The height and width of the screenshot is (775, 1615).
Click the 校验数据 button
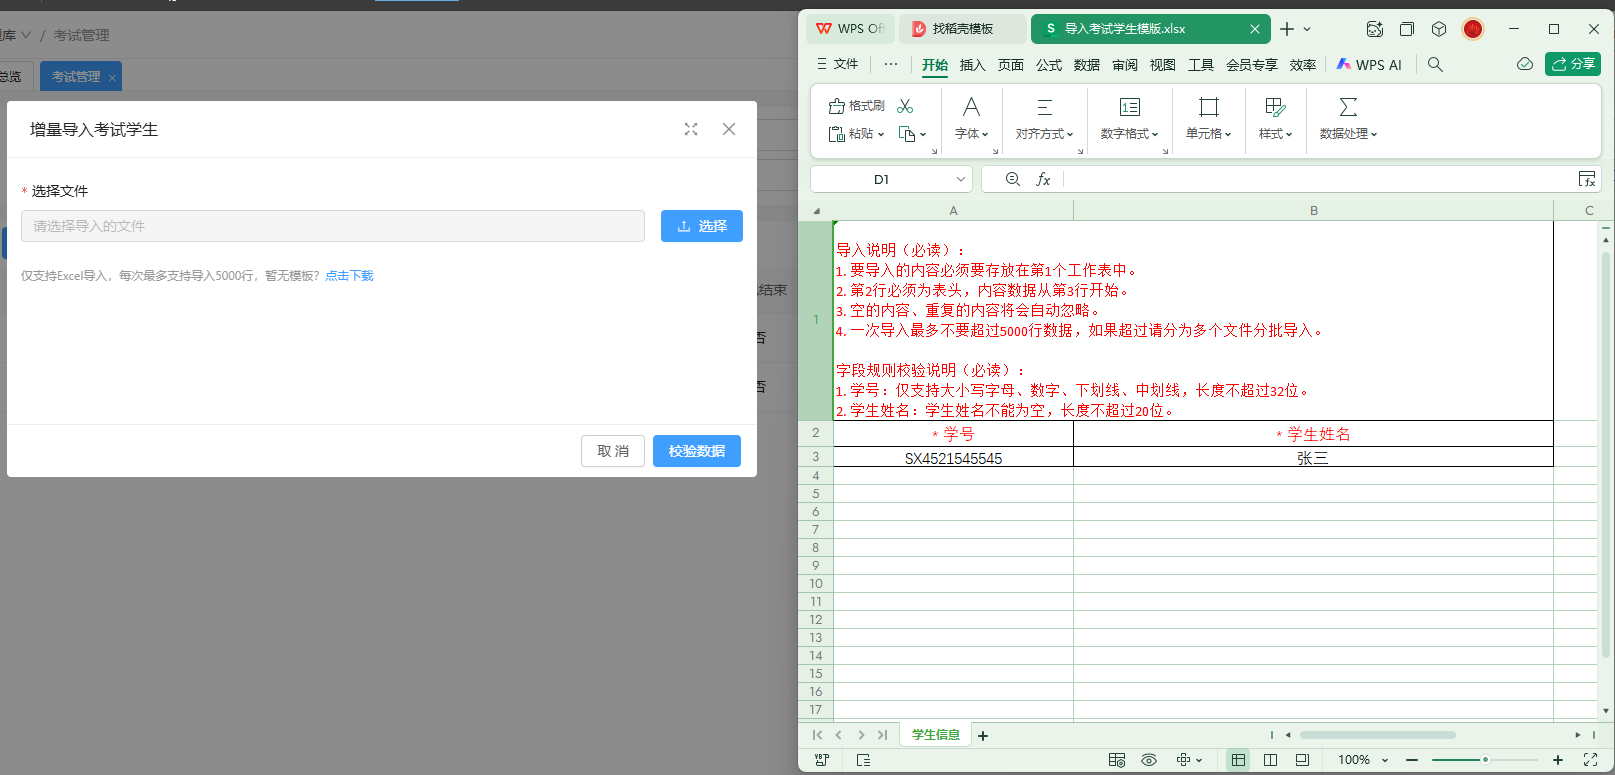(x=696, y=451)
